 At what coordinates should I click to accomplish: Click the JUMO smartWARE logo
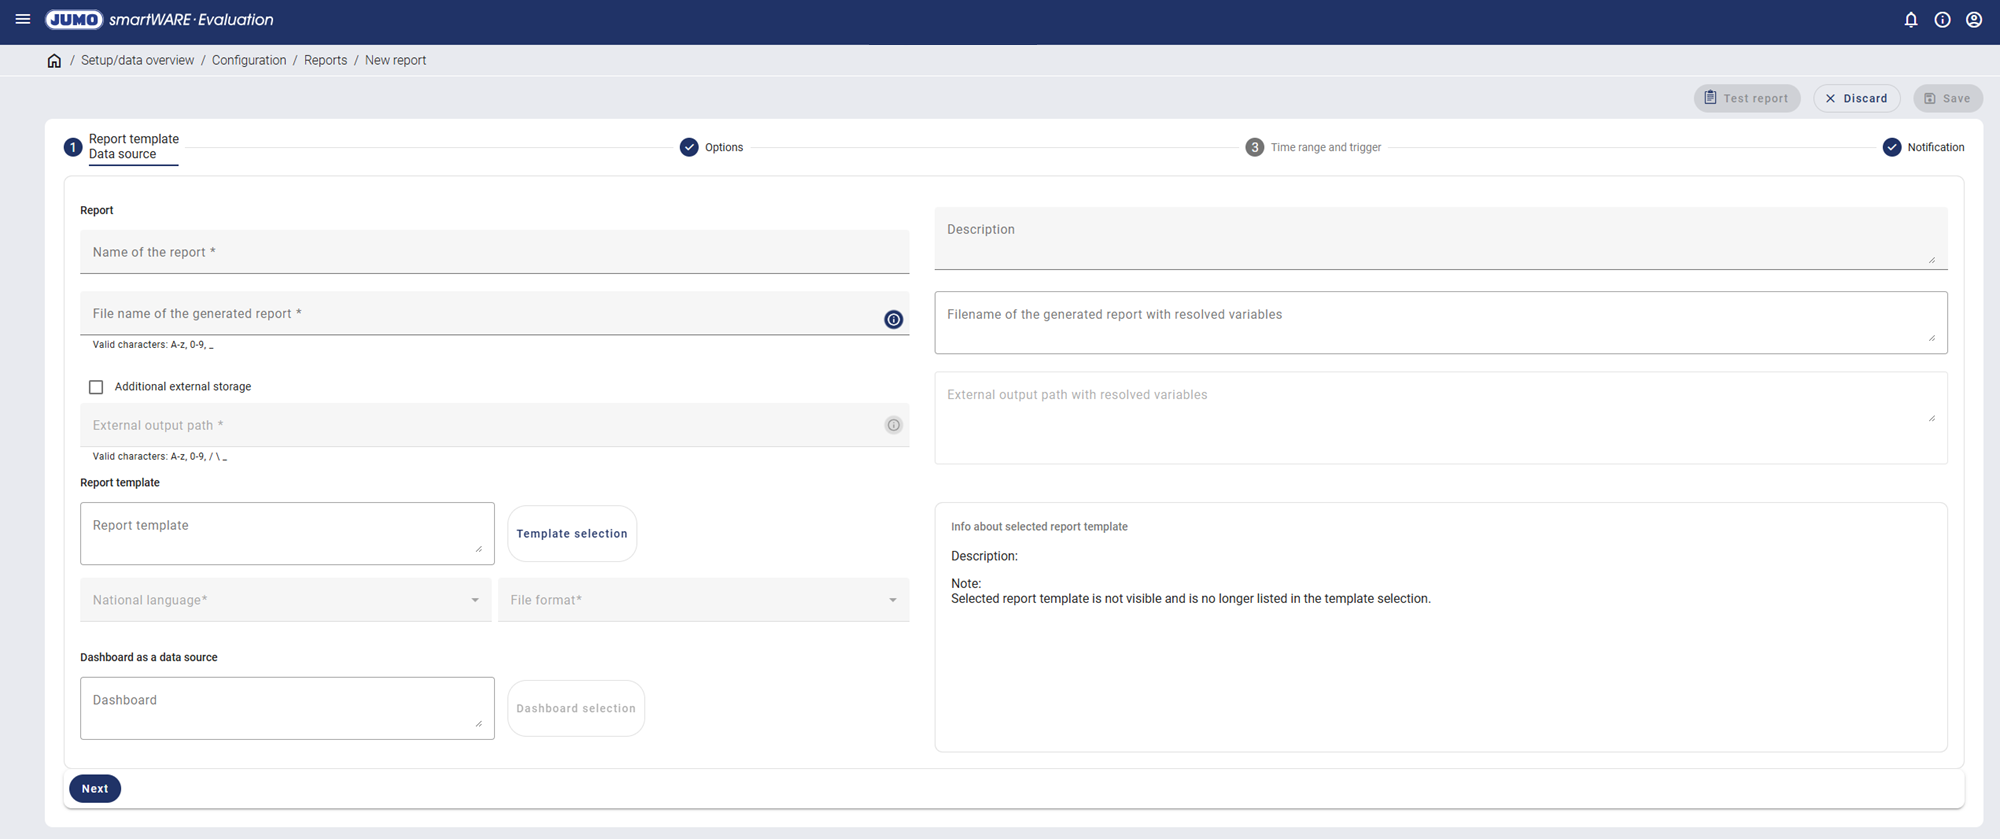(x=160, y=19)
